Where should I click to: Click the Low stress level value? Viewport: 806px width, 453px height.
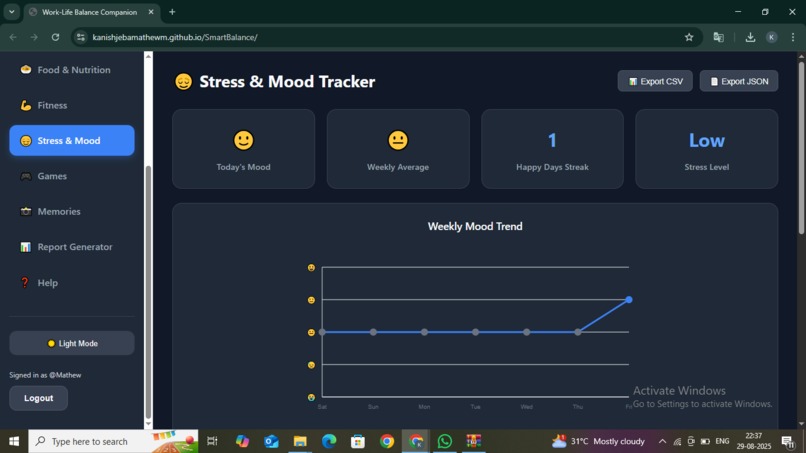[707, 140]
